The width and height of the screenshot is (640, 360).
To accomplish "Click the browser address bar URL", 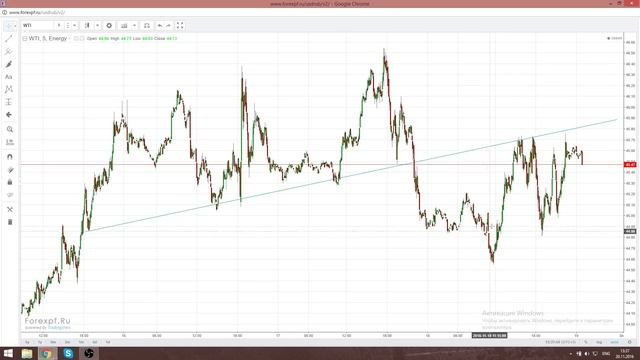I will tap(37, 13).
